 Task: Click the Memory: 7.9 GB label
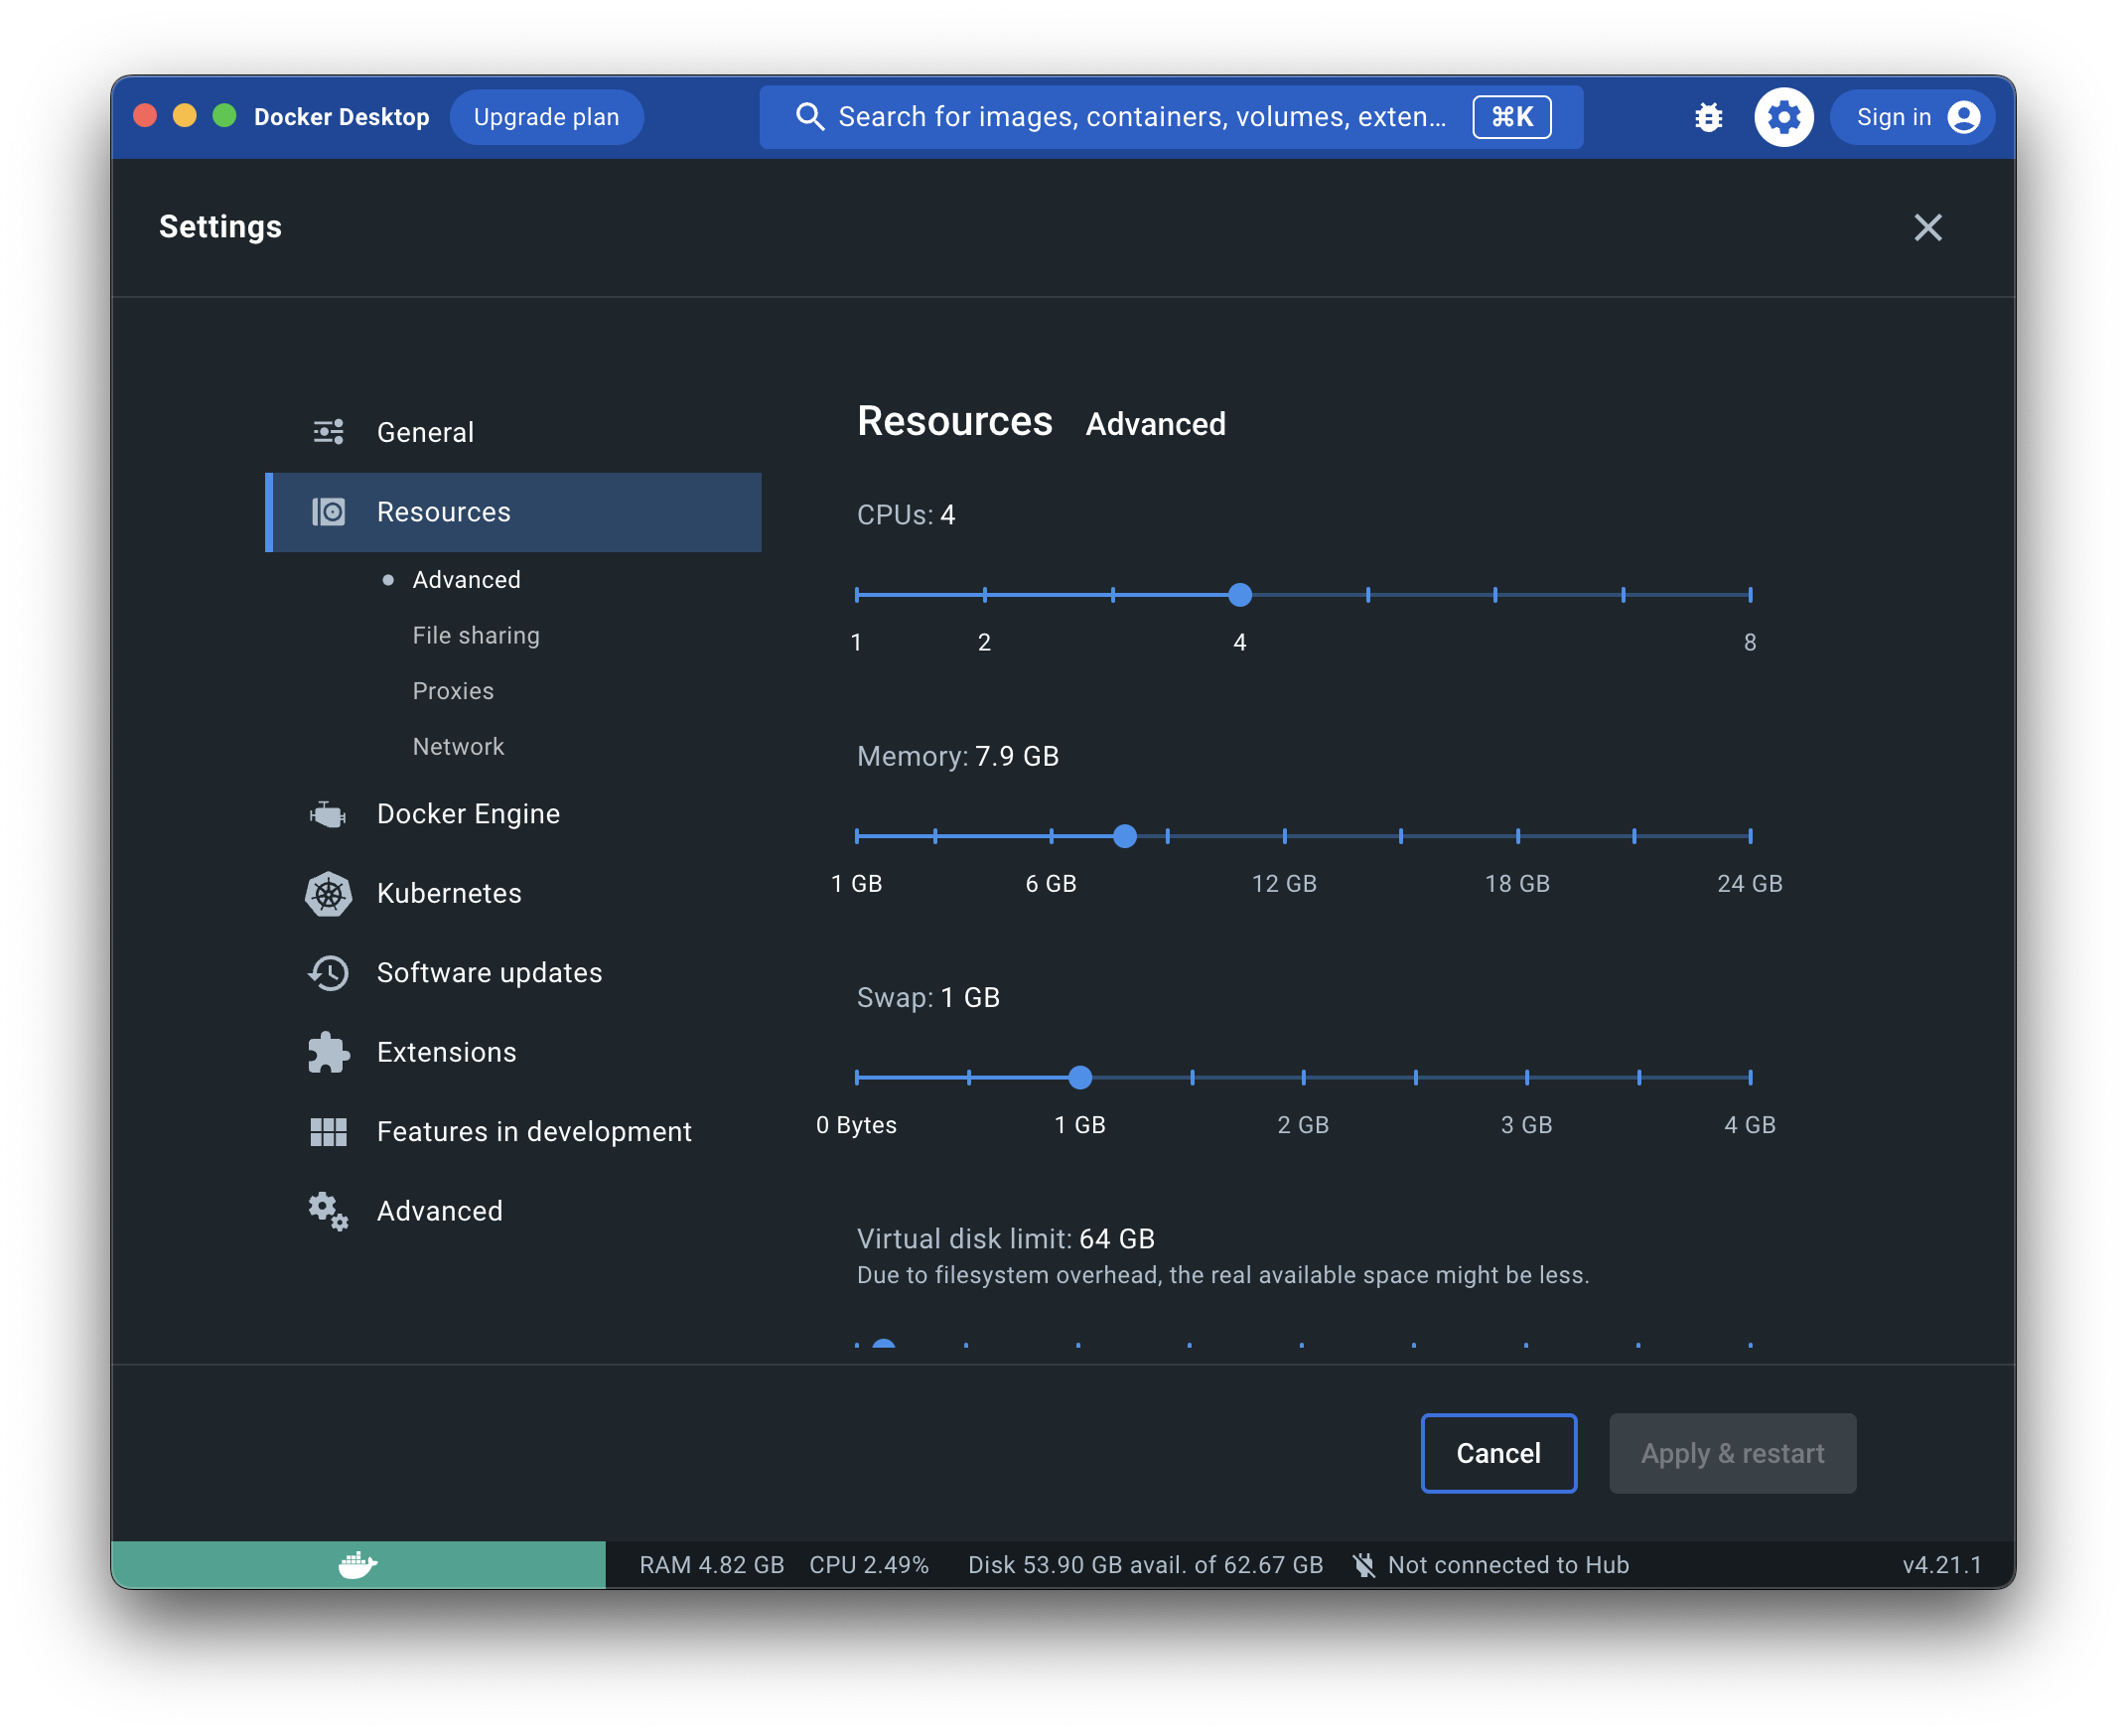(x=957, y=756)
